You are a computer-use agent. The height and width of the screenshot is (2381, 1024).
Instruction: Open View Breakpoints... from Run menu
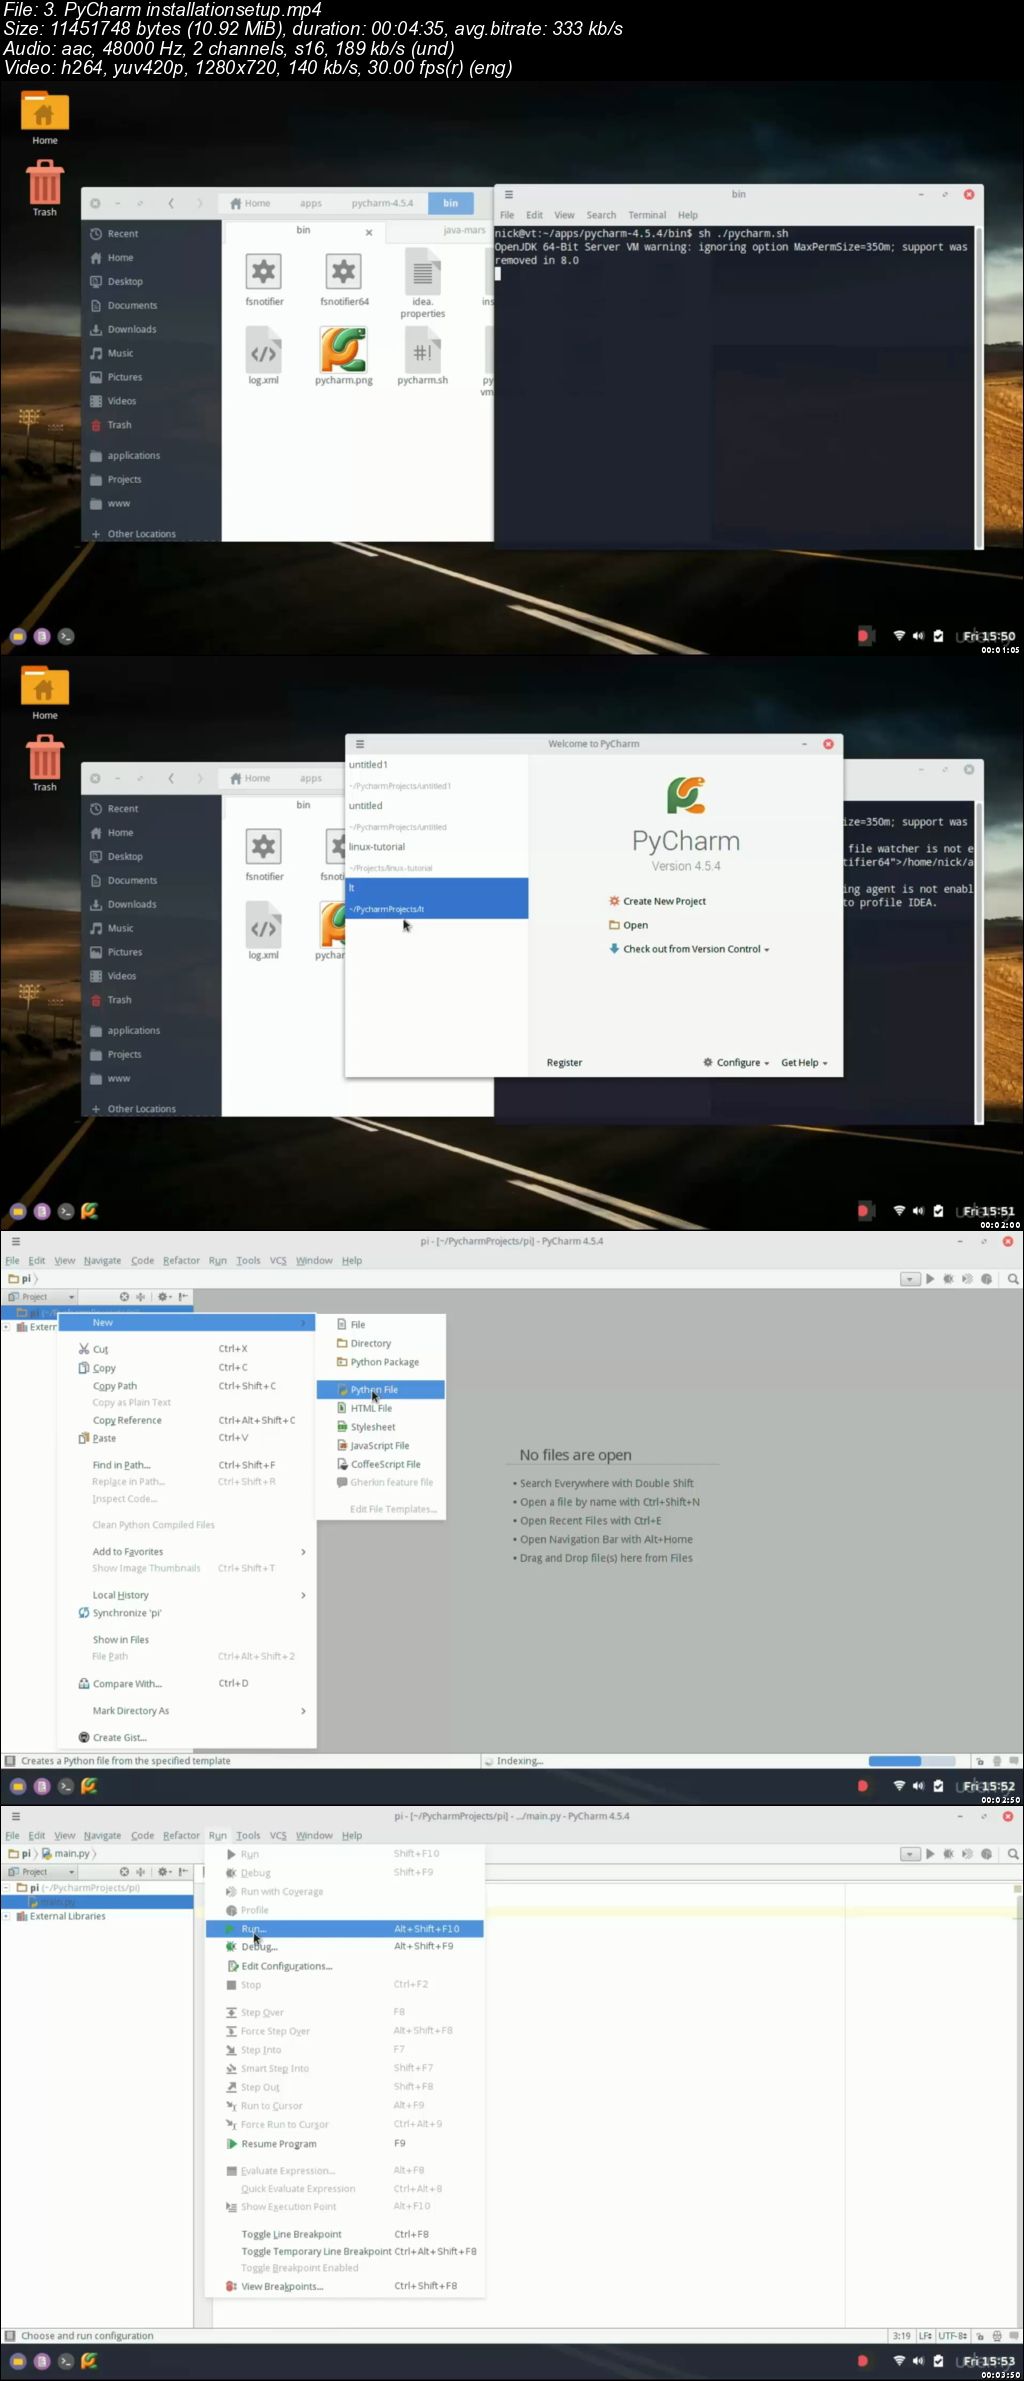tap(345, 2286)
